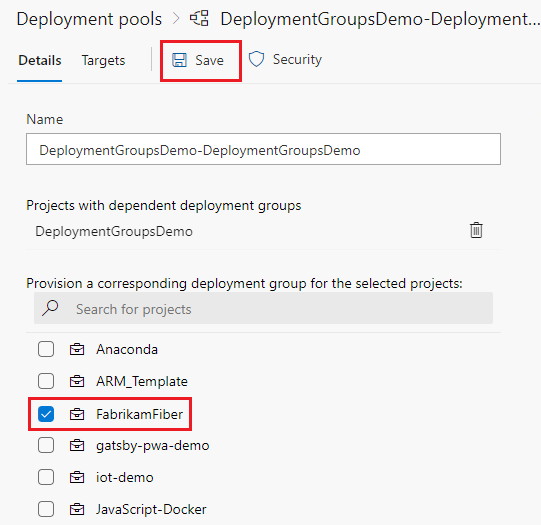Click the Search for projects box
The image size is (541, 525).
click(263, 308)
